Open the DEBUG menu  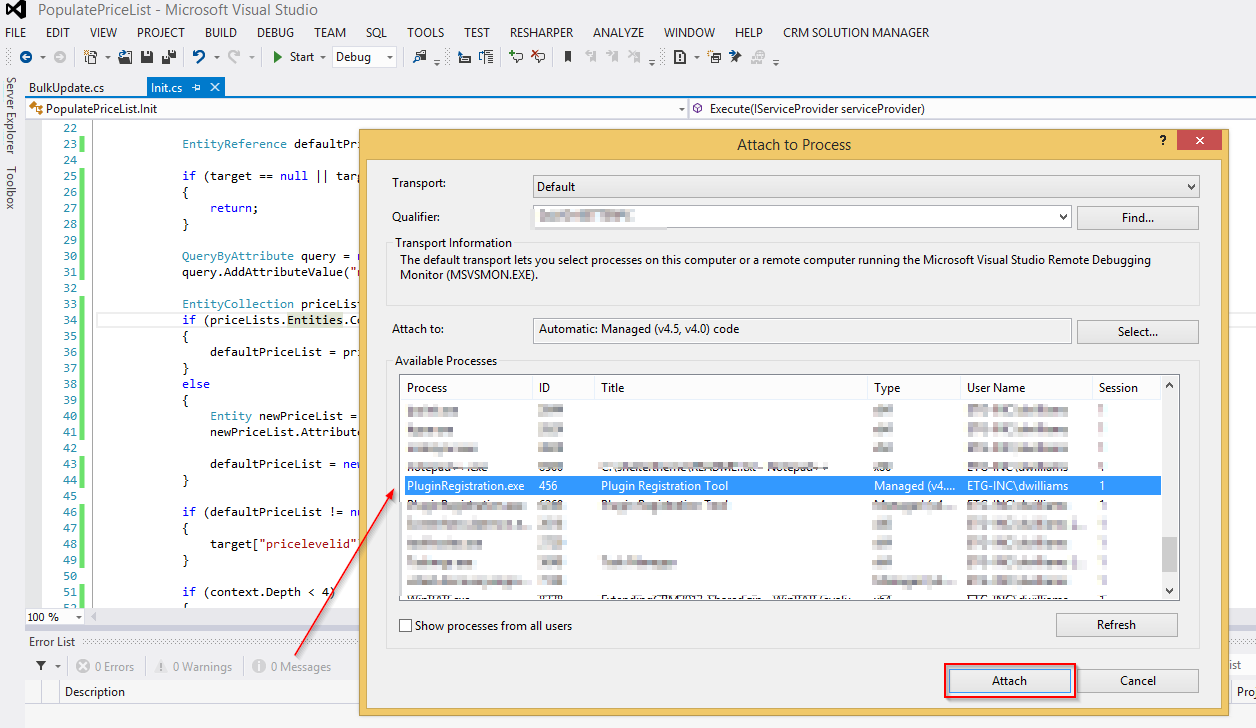click(275, 33)
